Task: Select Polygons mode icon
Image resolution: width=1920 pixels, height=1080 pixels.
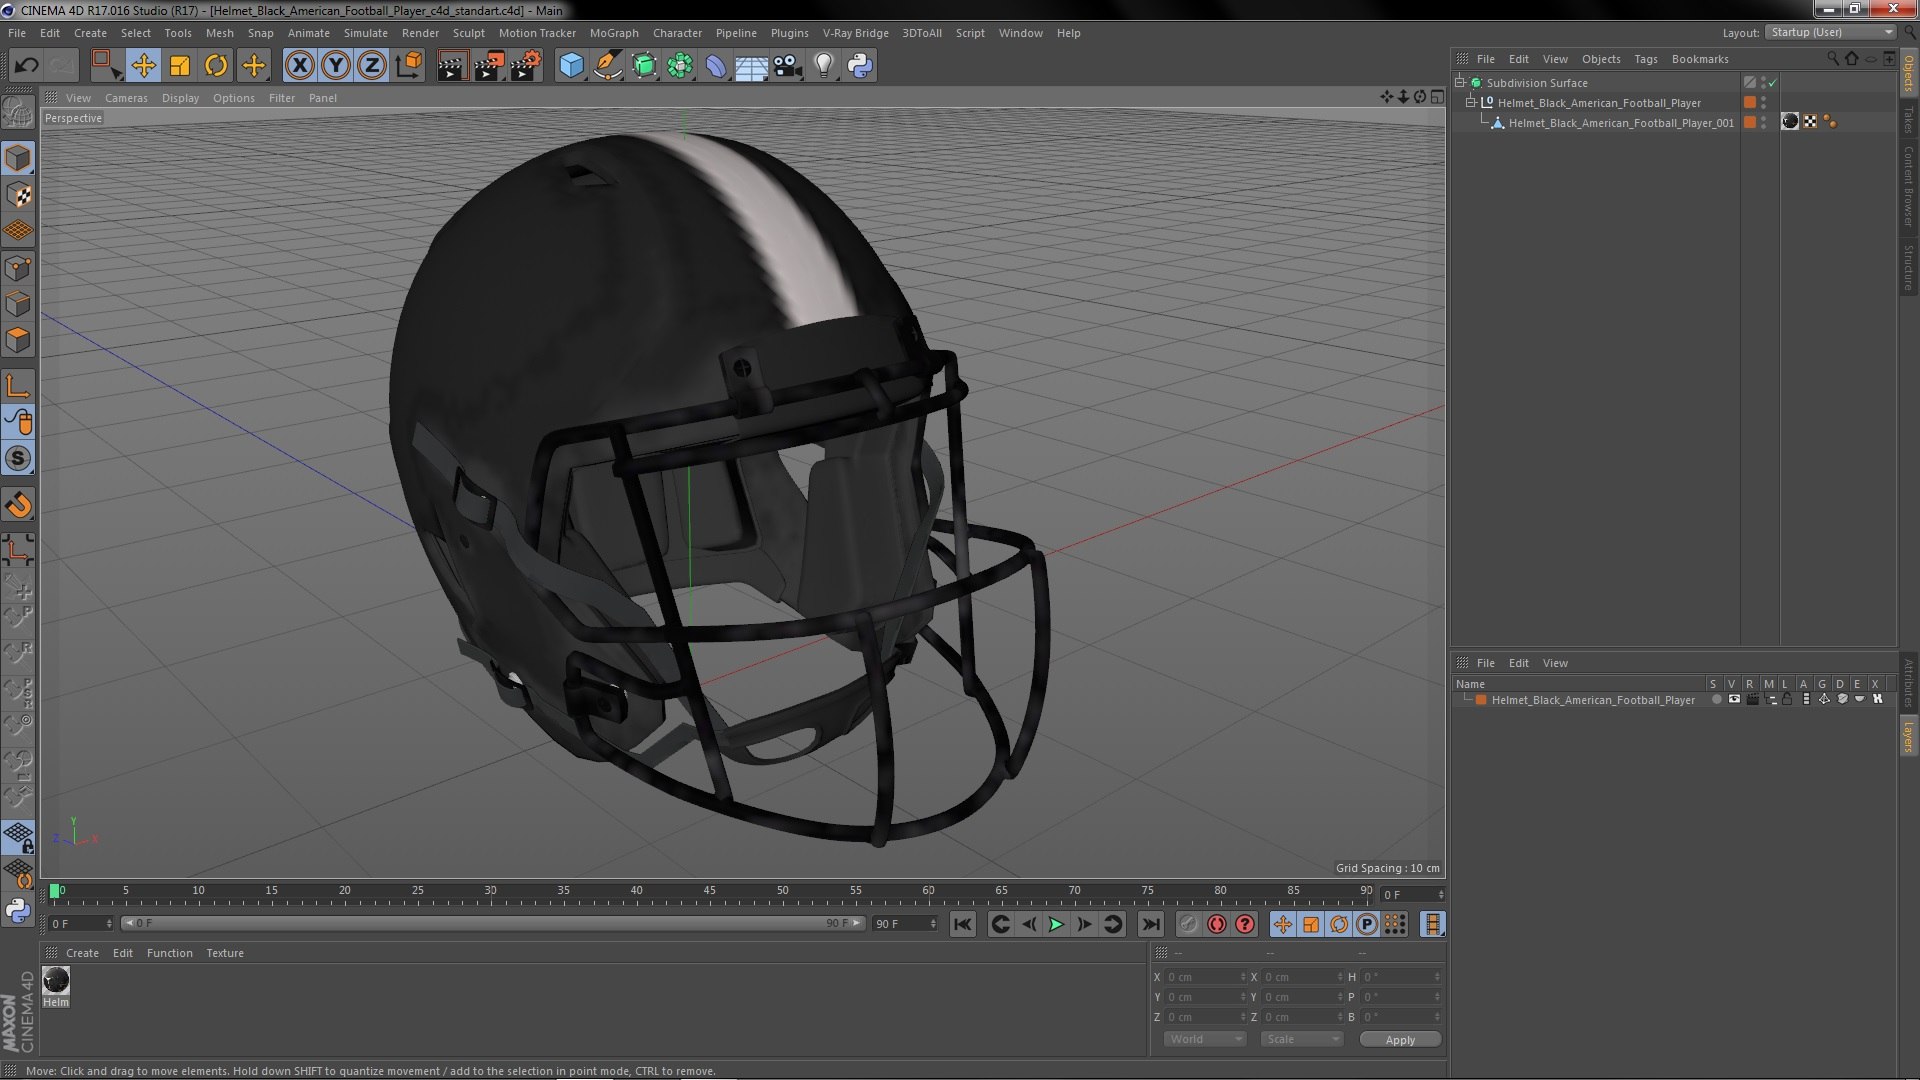Action: (18, 340)
